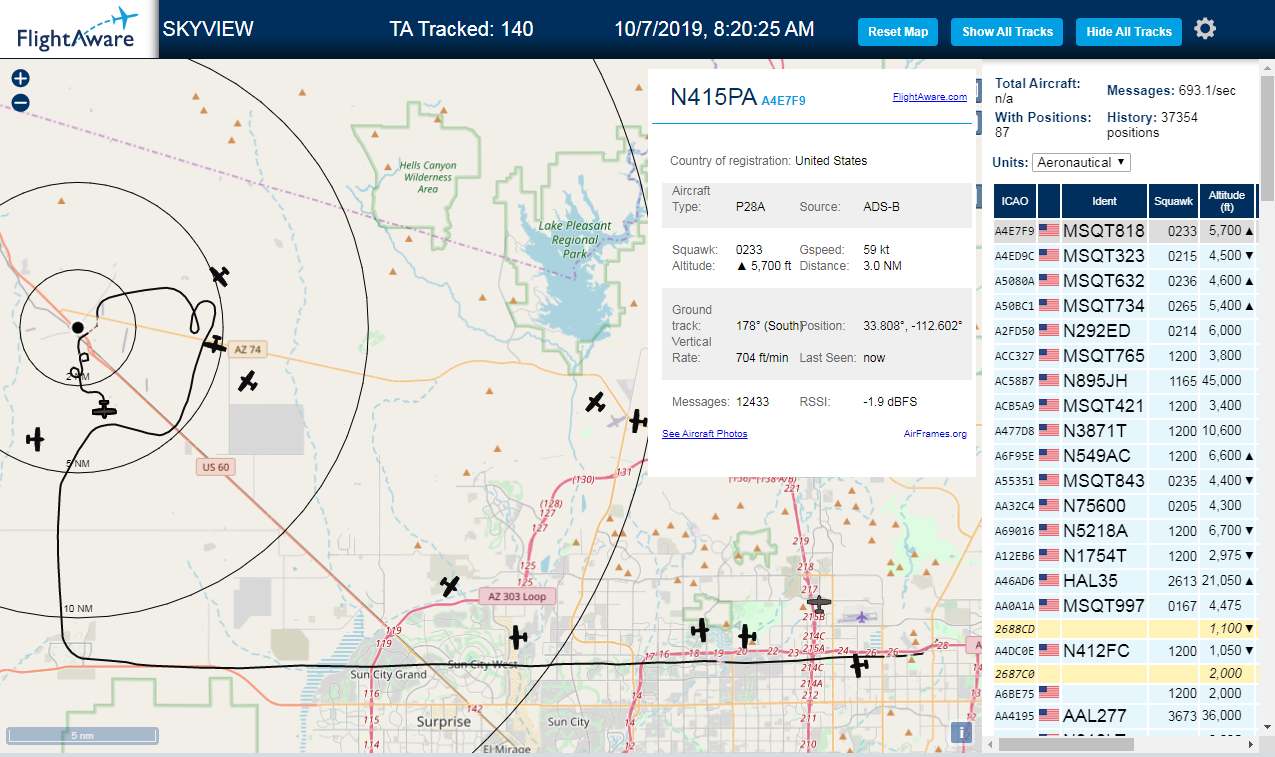Select the MSQT997 row
This screenshot has height=757, width=1275.
[x=1124, y=605]
